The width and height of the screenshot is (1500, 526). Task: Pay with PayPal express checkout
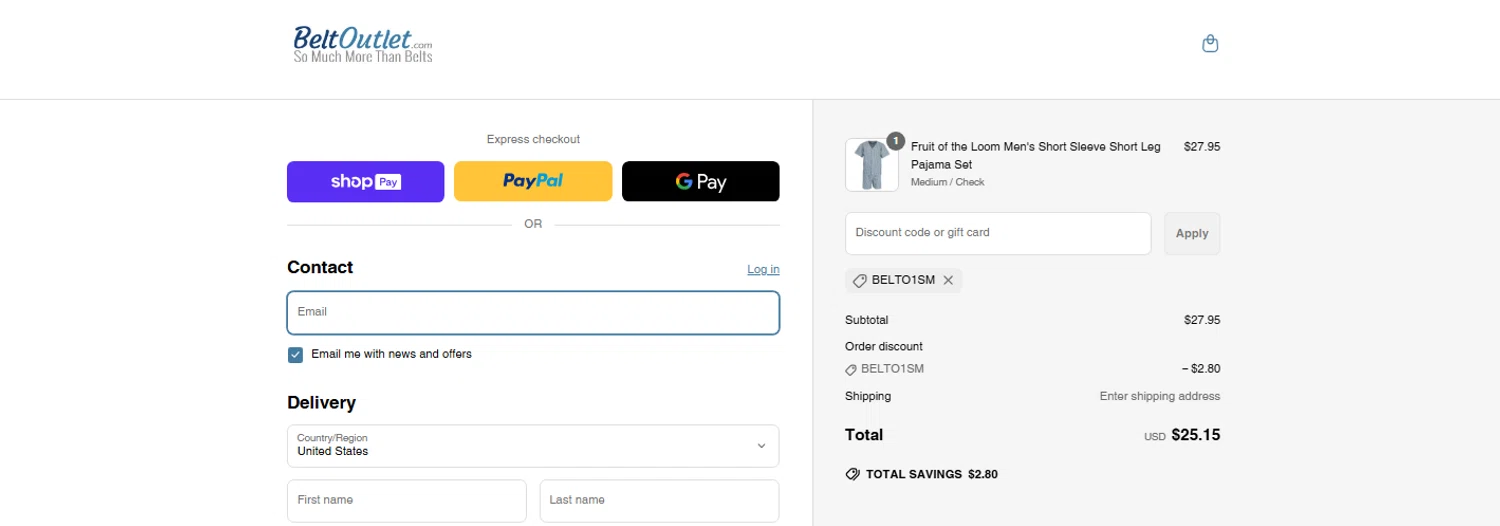533,182
